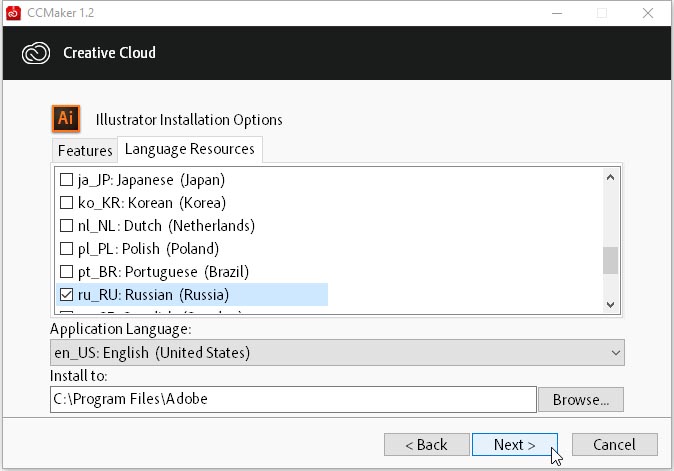Click the Illustrator Ai icon
The image size is (674, 471).
tap(66, 118)
